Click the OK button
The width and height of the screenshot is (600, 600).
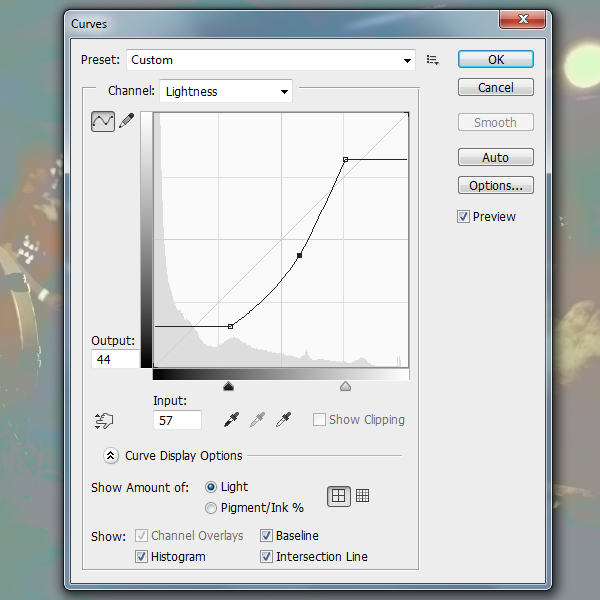[x=496, y=59]
